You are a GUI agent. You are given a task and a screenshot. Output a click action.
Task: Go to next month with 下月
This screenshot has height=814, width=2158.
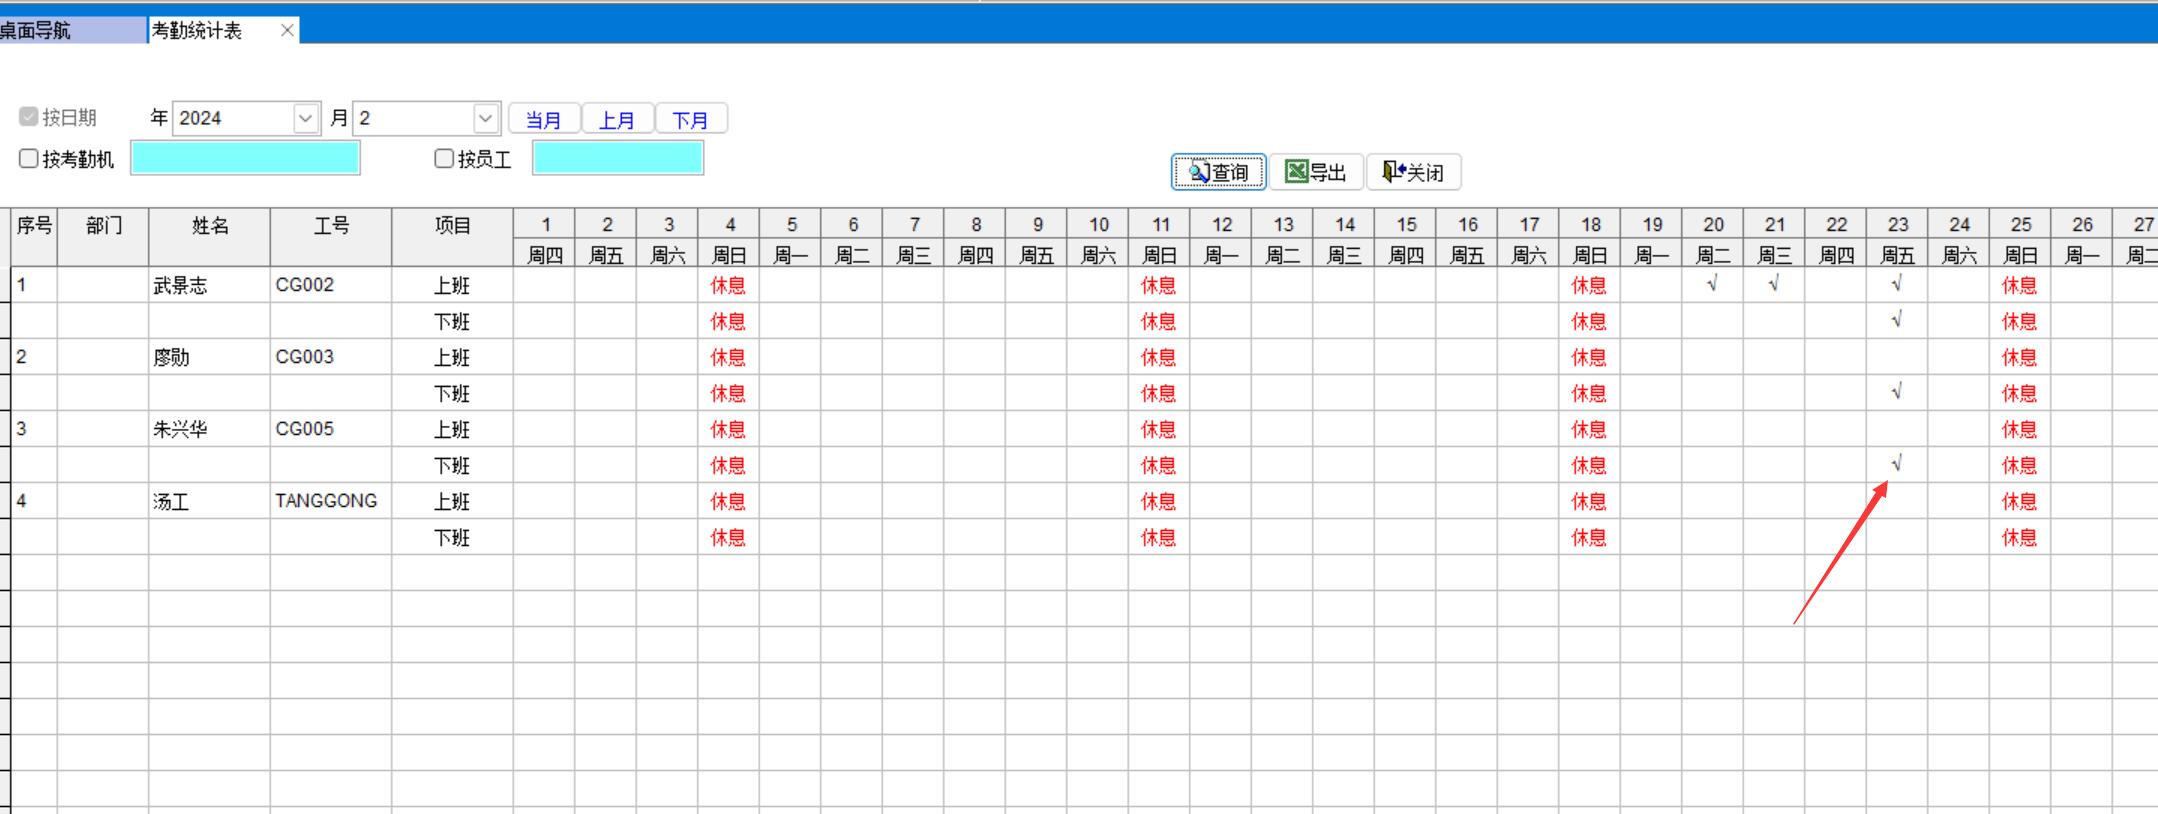pos(690,119)
